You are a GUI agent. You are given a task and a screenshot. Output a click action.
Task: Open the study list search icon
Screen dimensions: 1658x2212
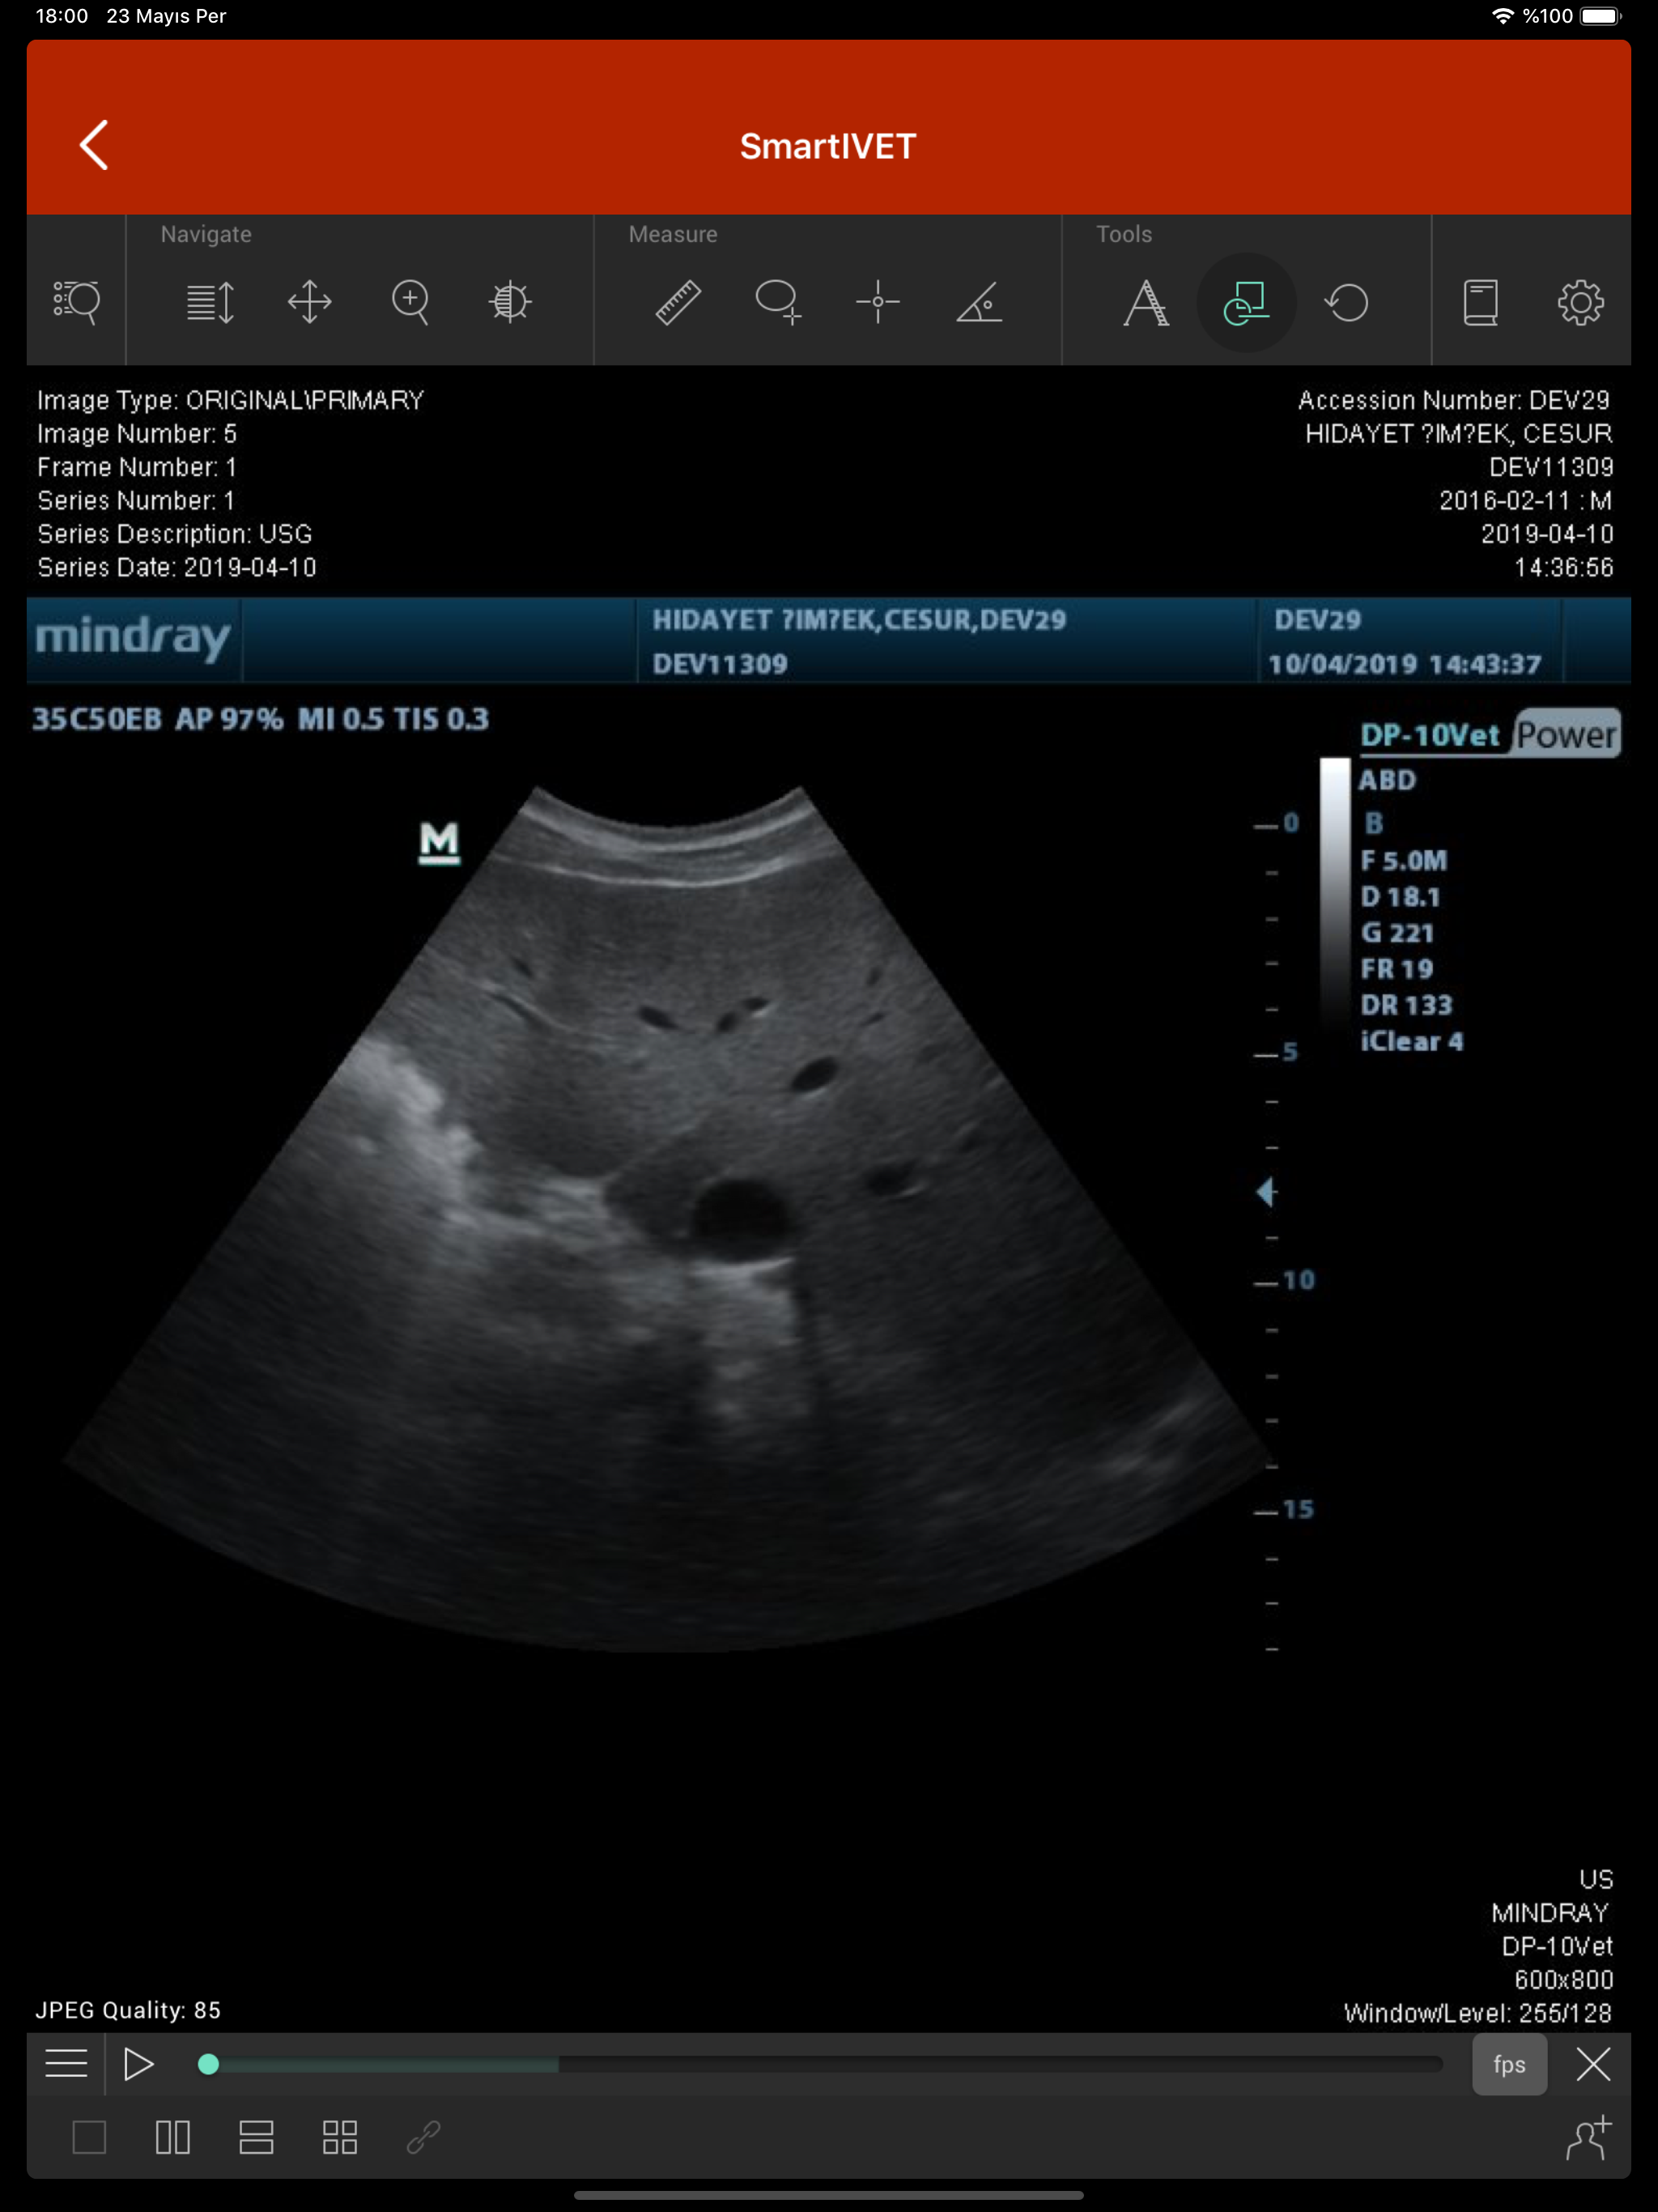click(76, 301)
